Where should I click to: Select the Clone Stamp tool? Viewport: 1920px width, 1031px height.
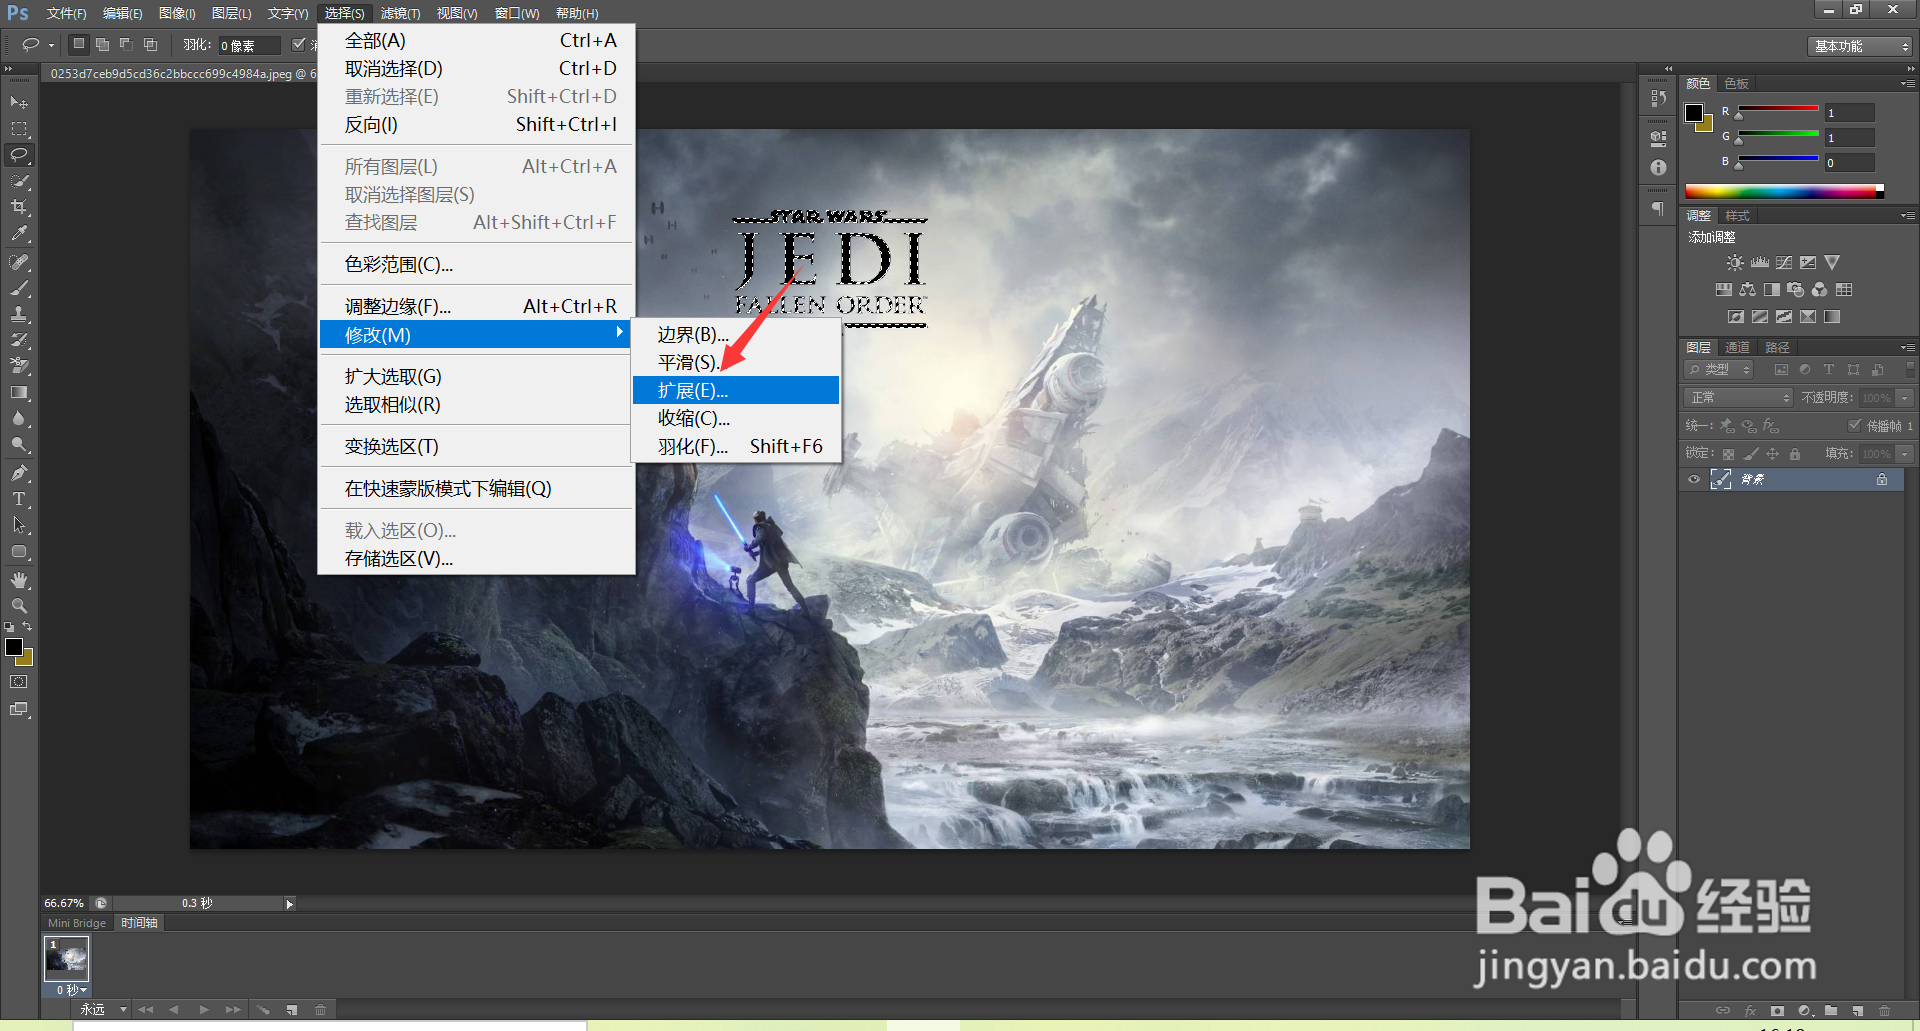coord(19,314)
